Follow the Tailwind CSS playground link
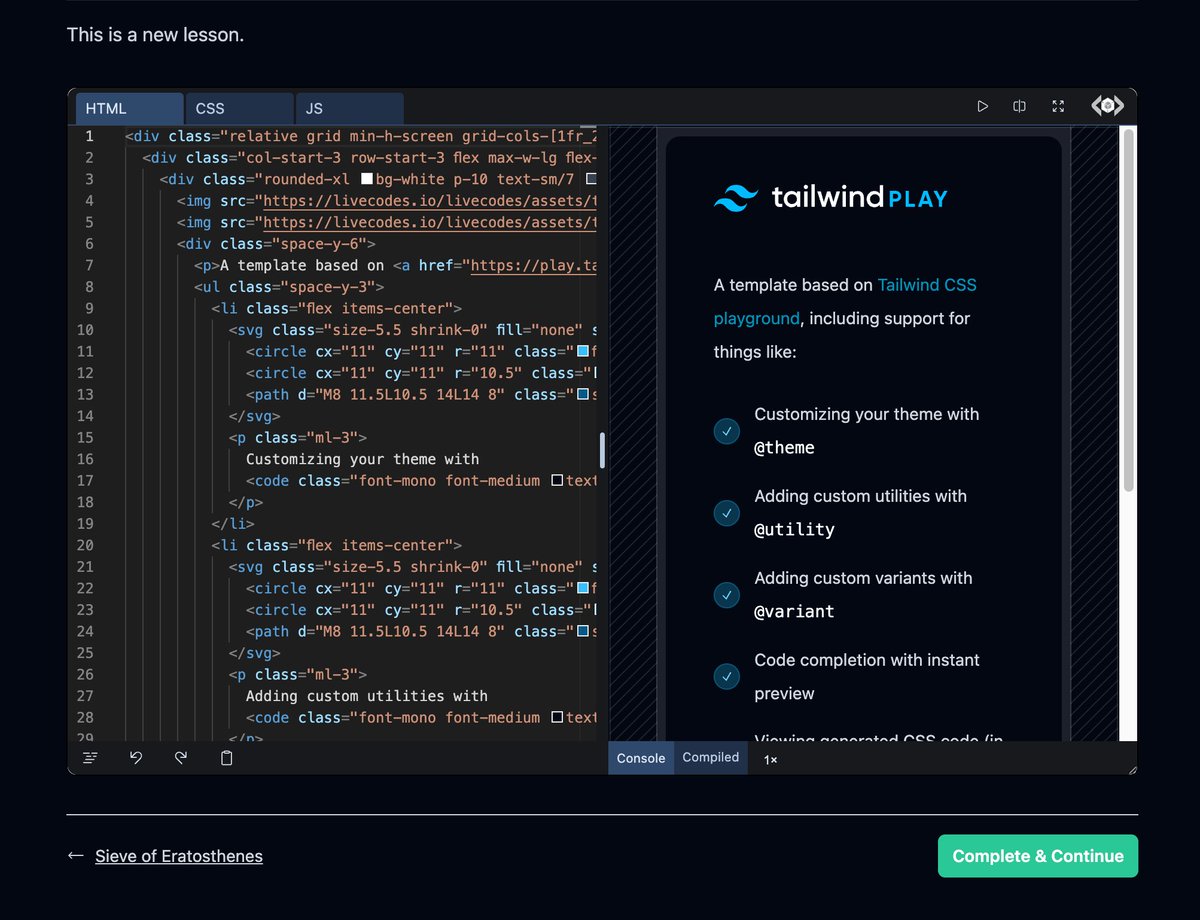Screen dimensions: 1200x920 (927, 284)
